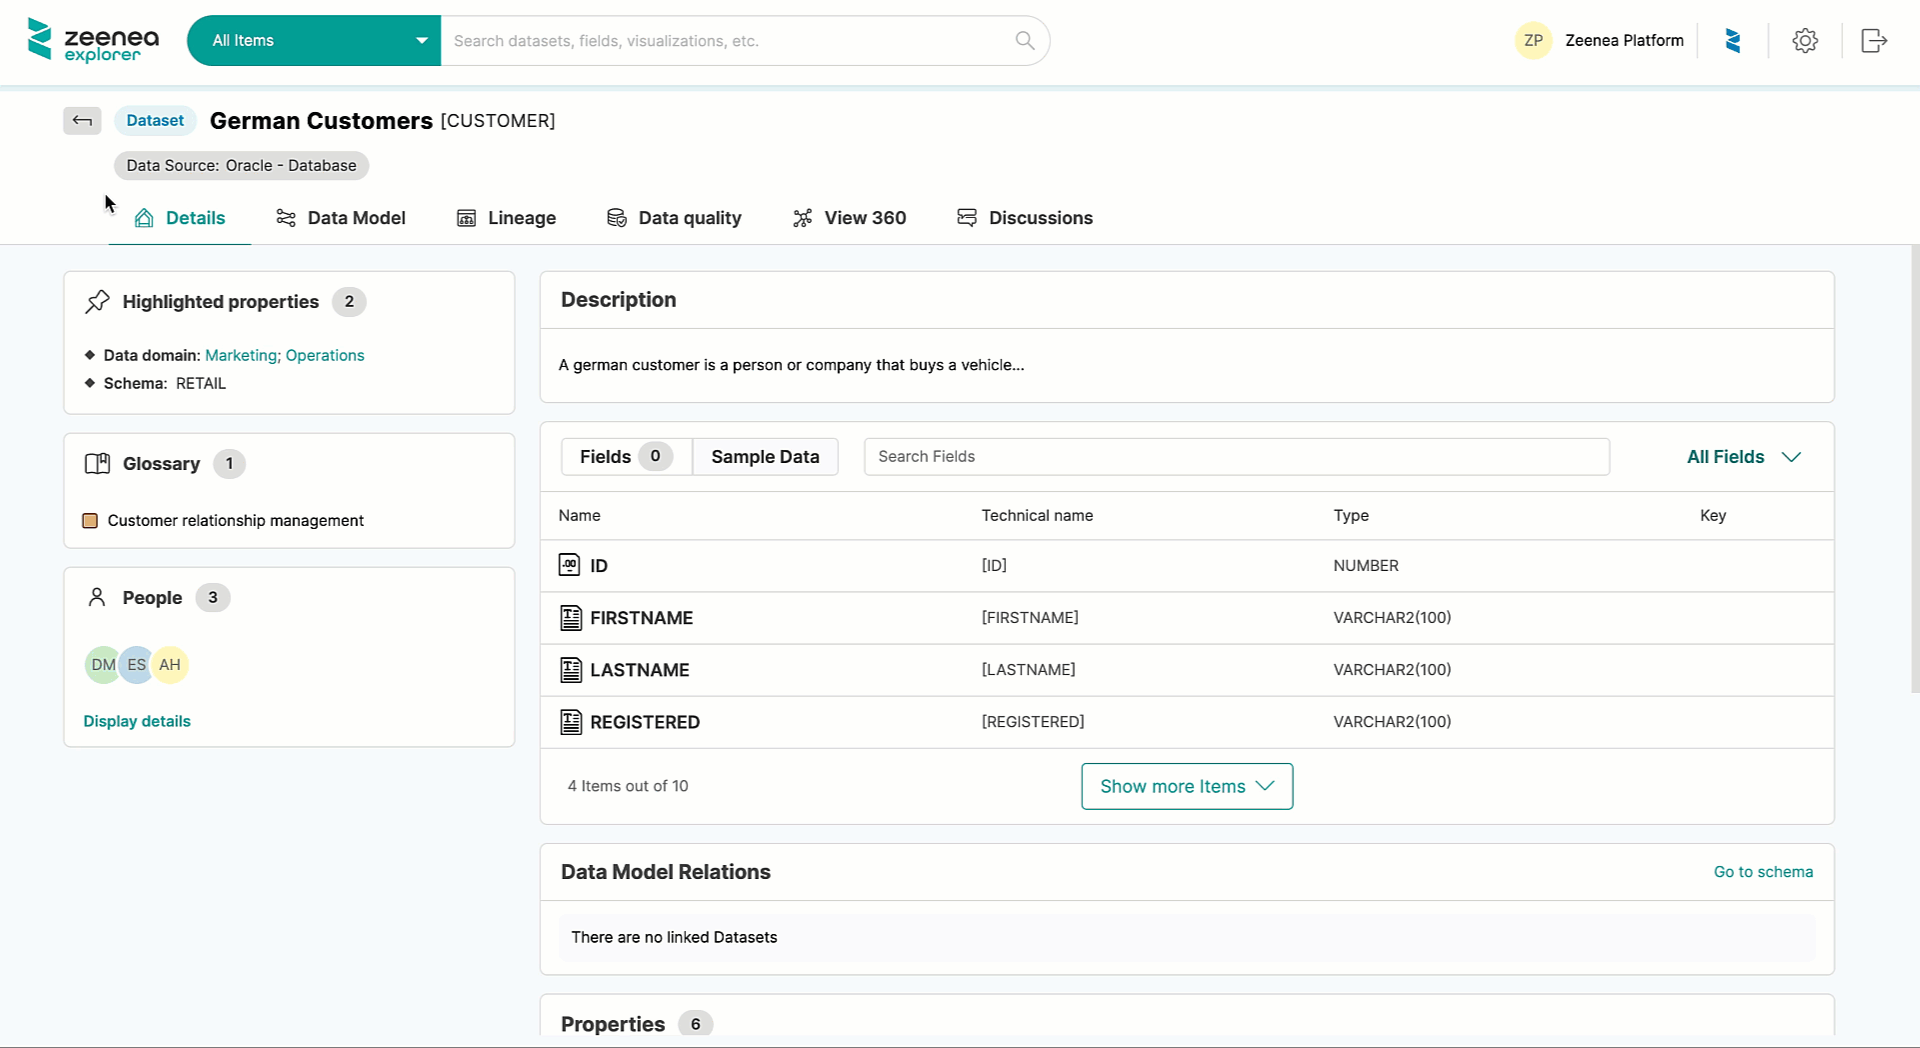Click the back arrow button
This screenshot has height=1048, width=1920.
pyautogui.click(x=82, y=121)
